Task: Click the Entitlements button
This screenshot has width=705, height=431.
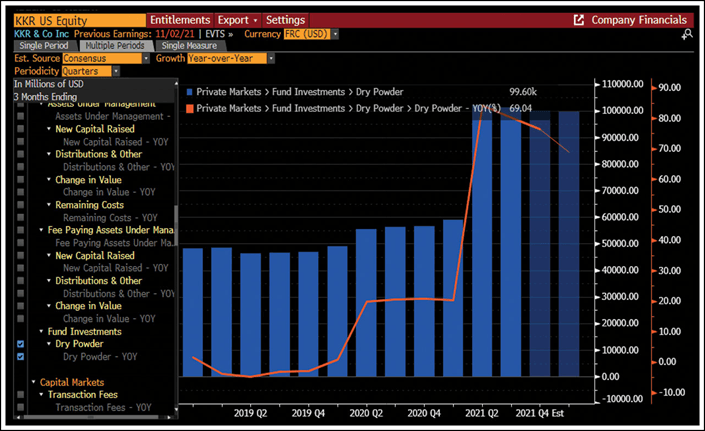Action: (x=180, y=20)
